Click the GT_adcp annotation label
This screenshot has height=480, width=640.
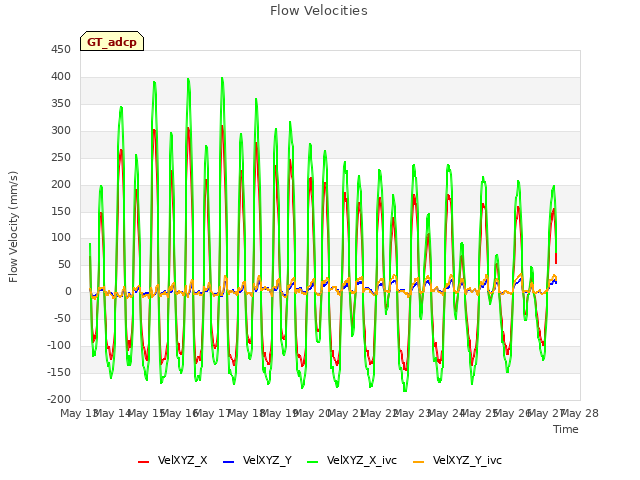click(112, 42)
